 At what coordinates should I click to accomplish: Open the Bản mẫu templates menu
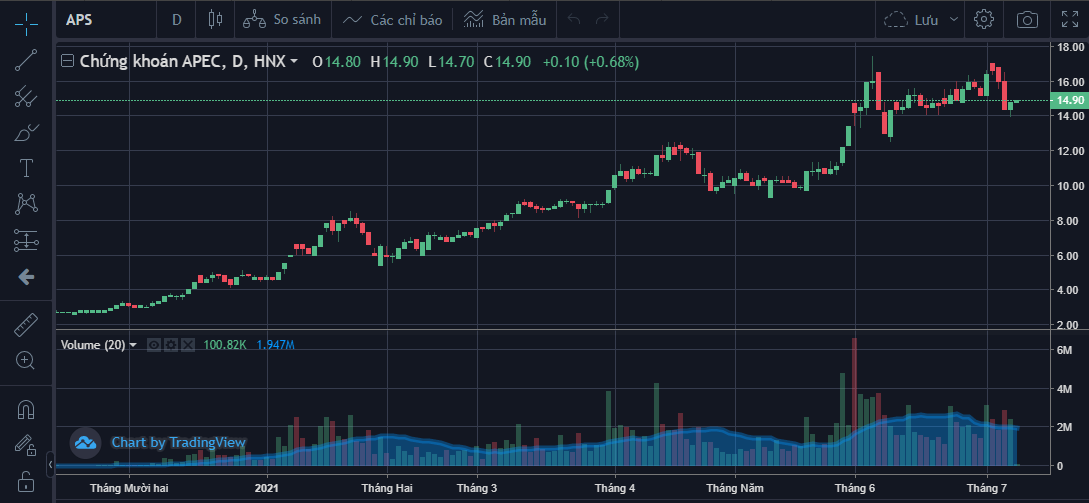point(505,19)
